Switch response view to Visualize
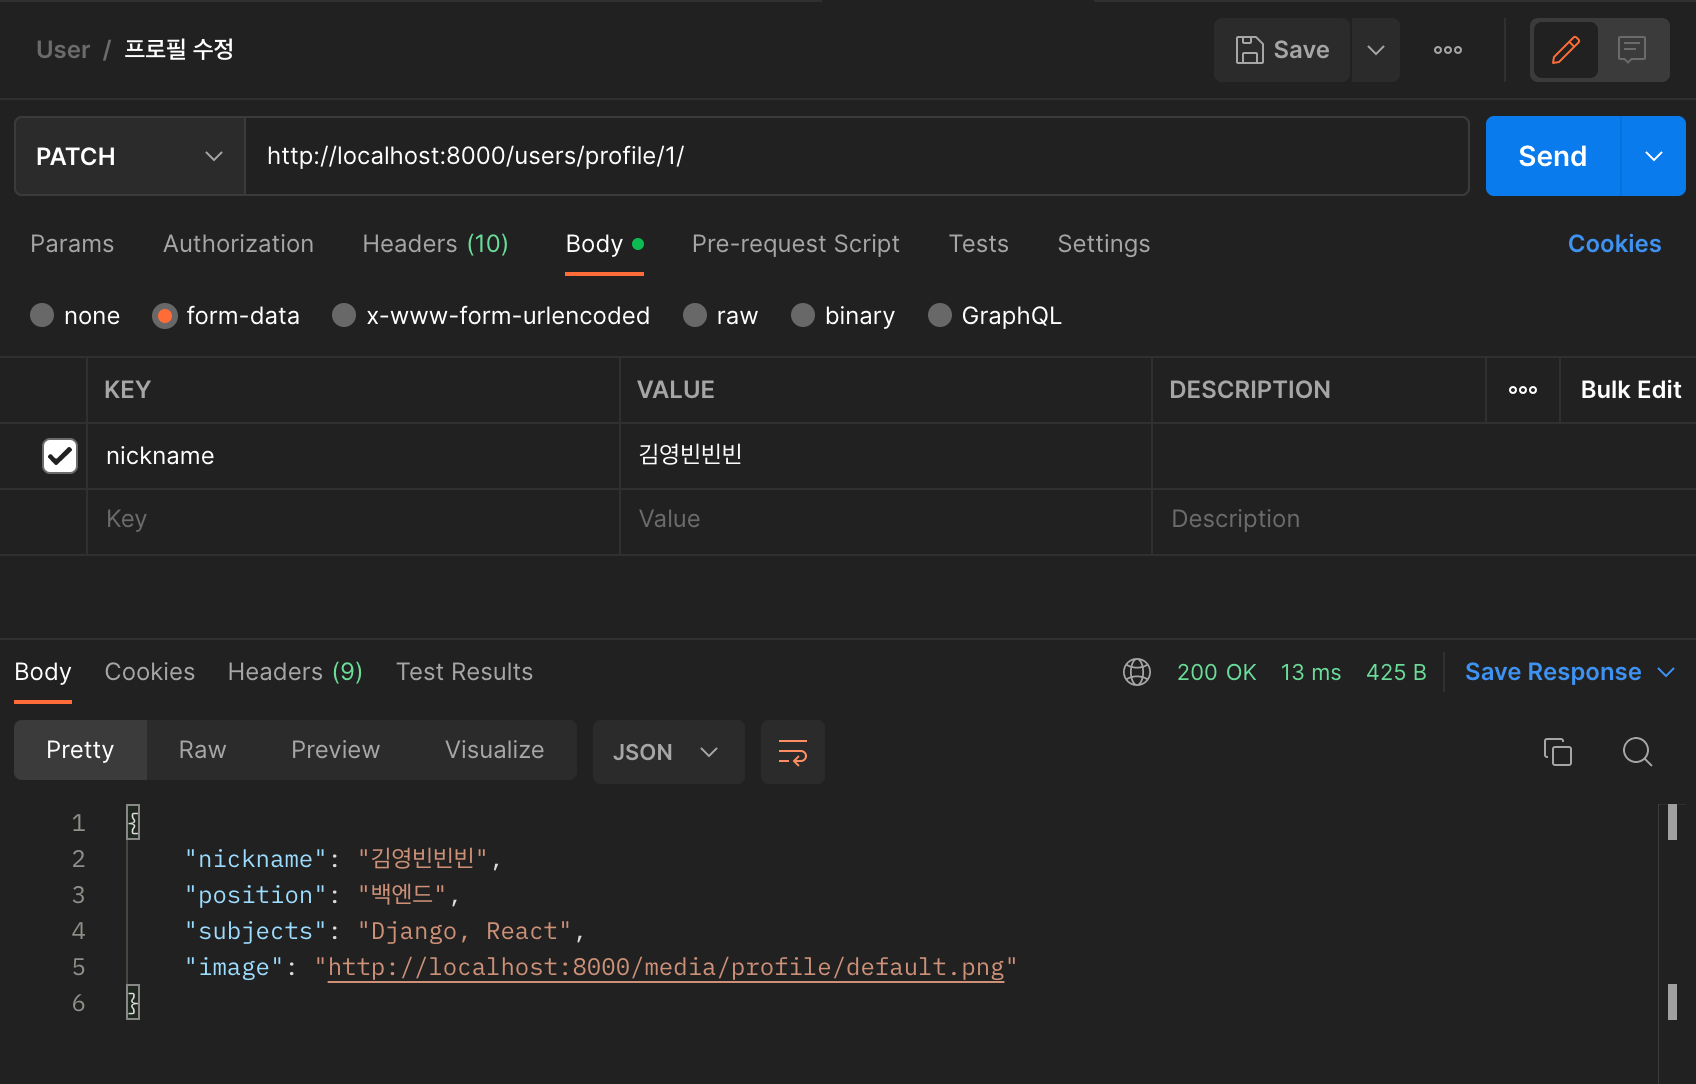 point(494,750)
